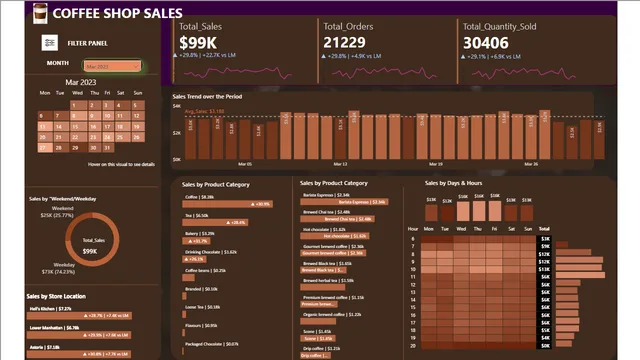Screen dimensions: 640x360
Task: Select the Brewed herbal tea product bar
Action: 323,287
